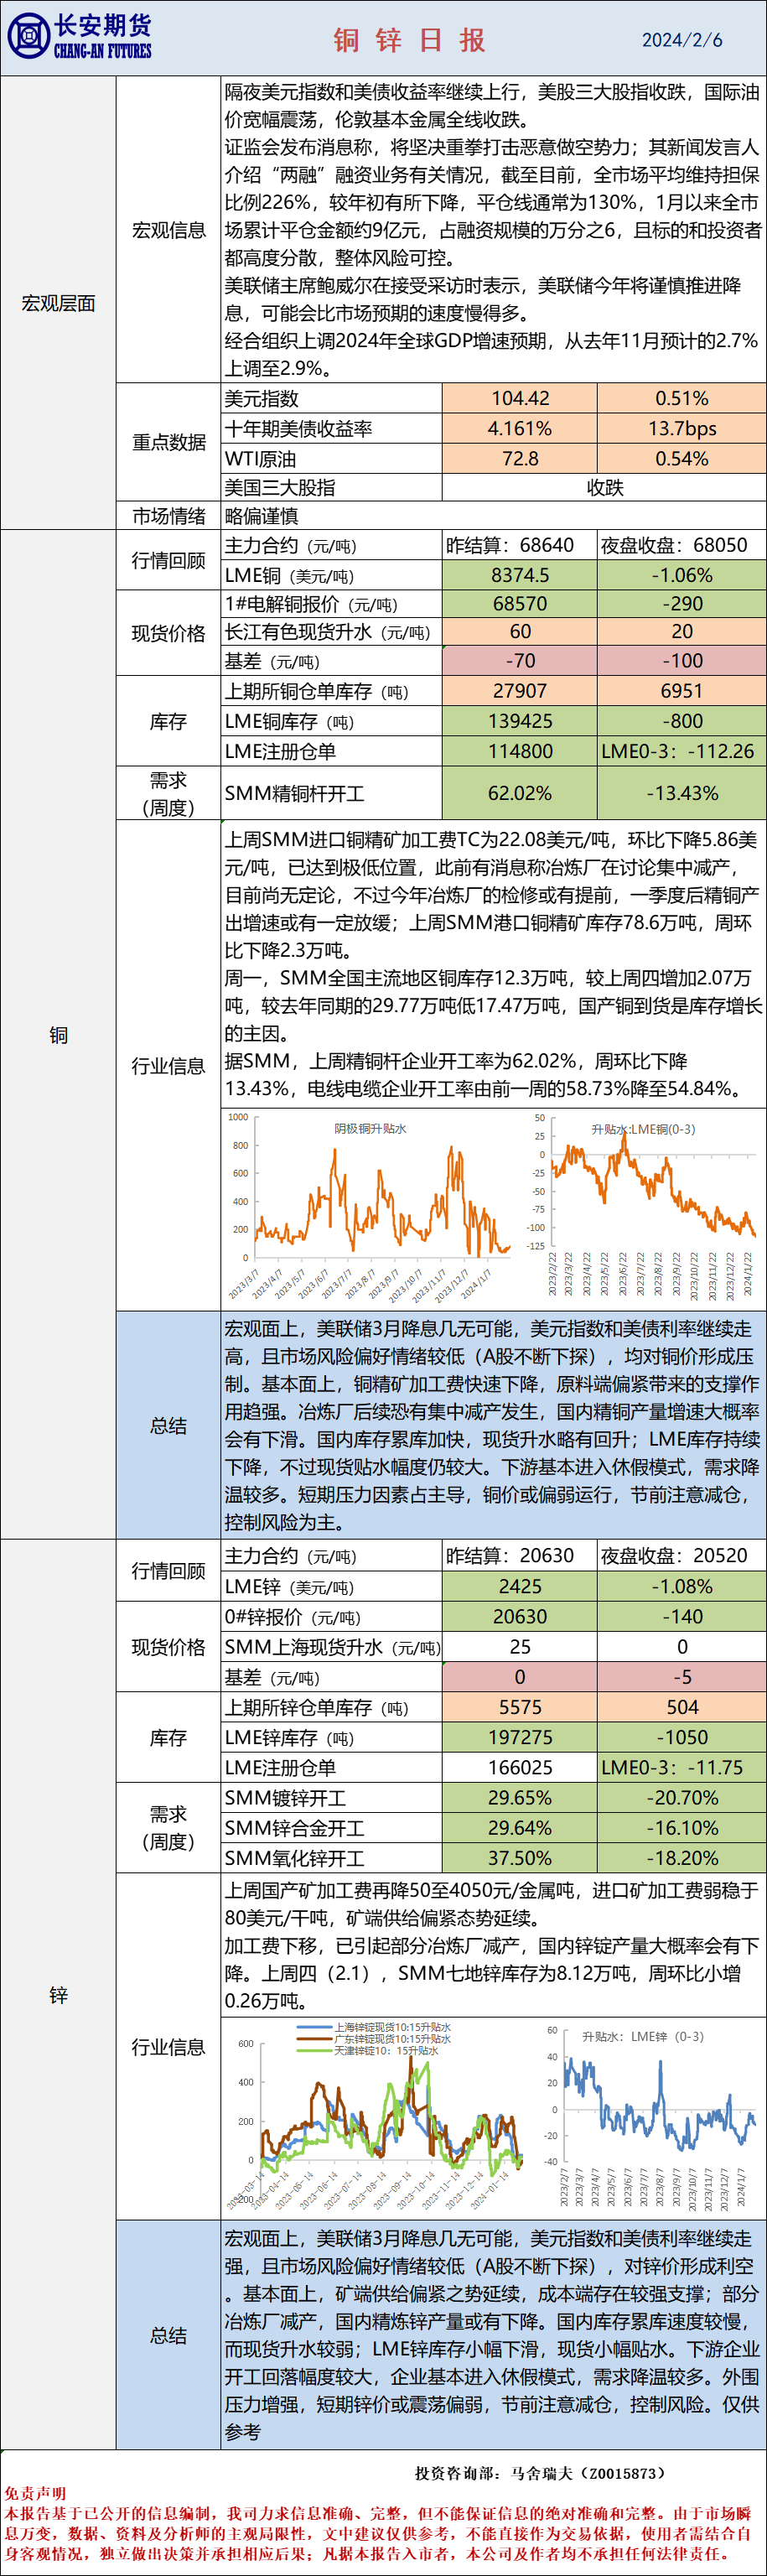Viewport: 767px width, 2576px height.
Task: Select the LME锌 price 2425
Action: point(520,1586)
